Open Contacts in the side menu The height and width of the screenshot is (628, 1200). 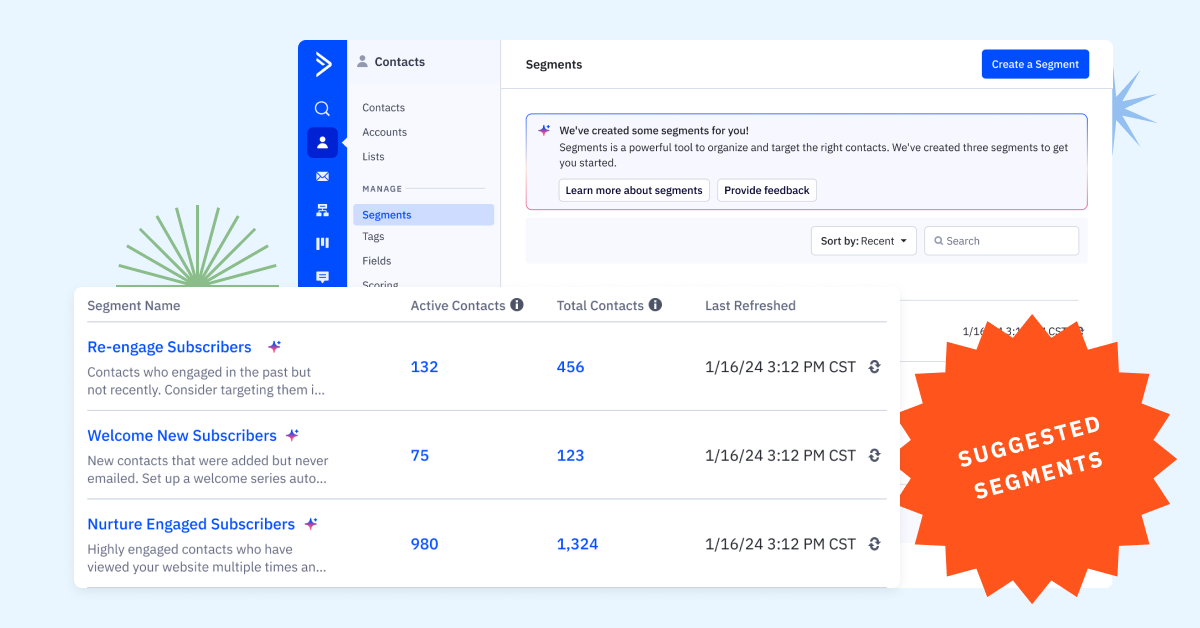[x=383, y=108]
